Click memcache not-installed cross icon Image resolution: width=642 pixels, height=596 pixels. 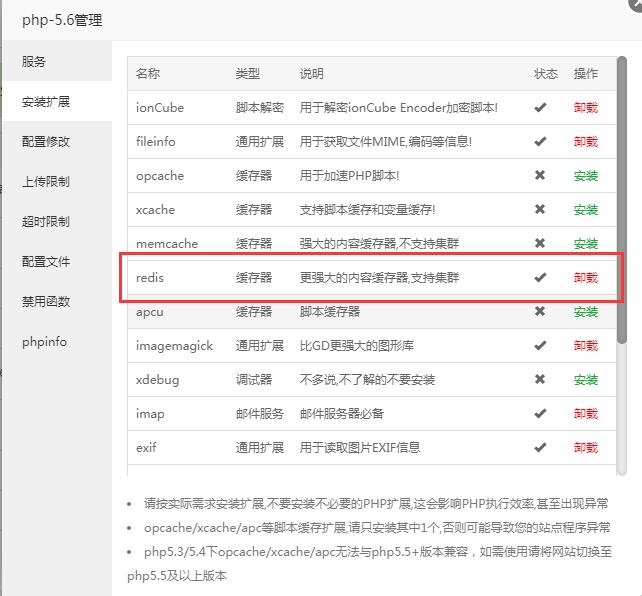point(540,243)
